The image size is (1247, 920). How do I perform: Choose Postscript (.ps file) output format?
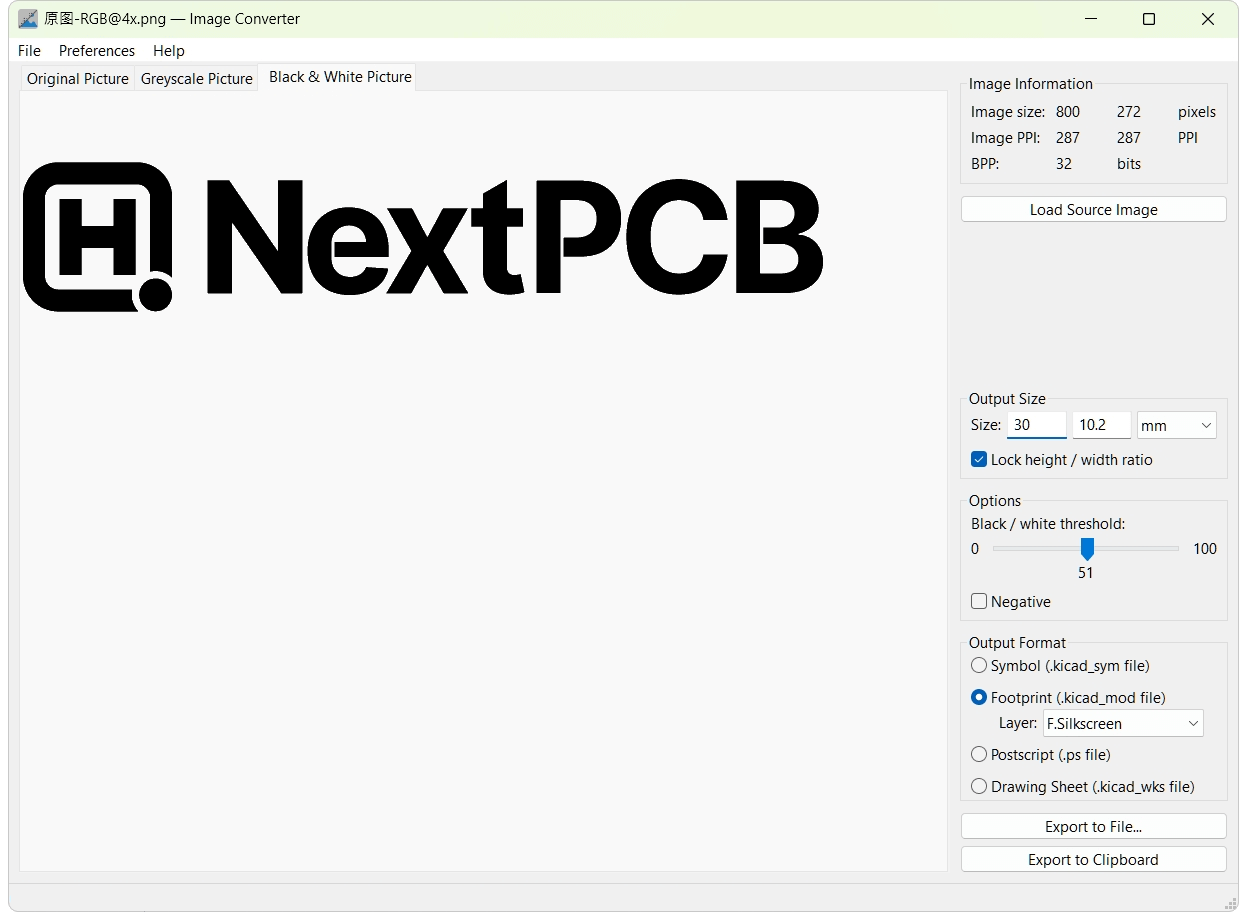[x=979, y=755]
